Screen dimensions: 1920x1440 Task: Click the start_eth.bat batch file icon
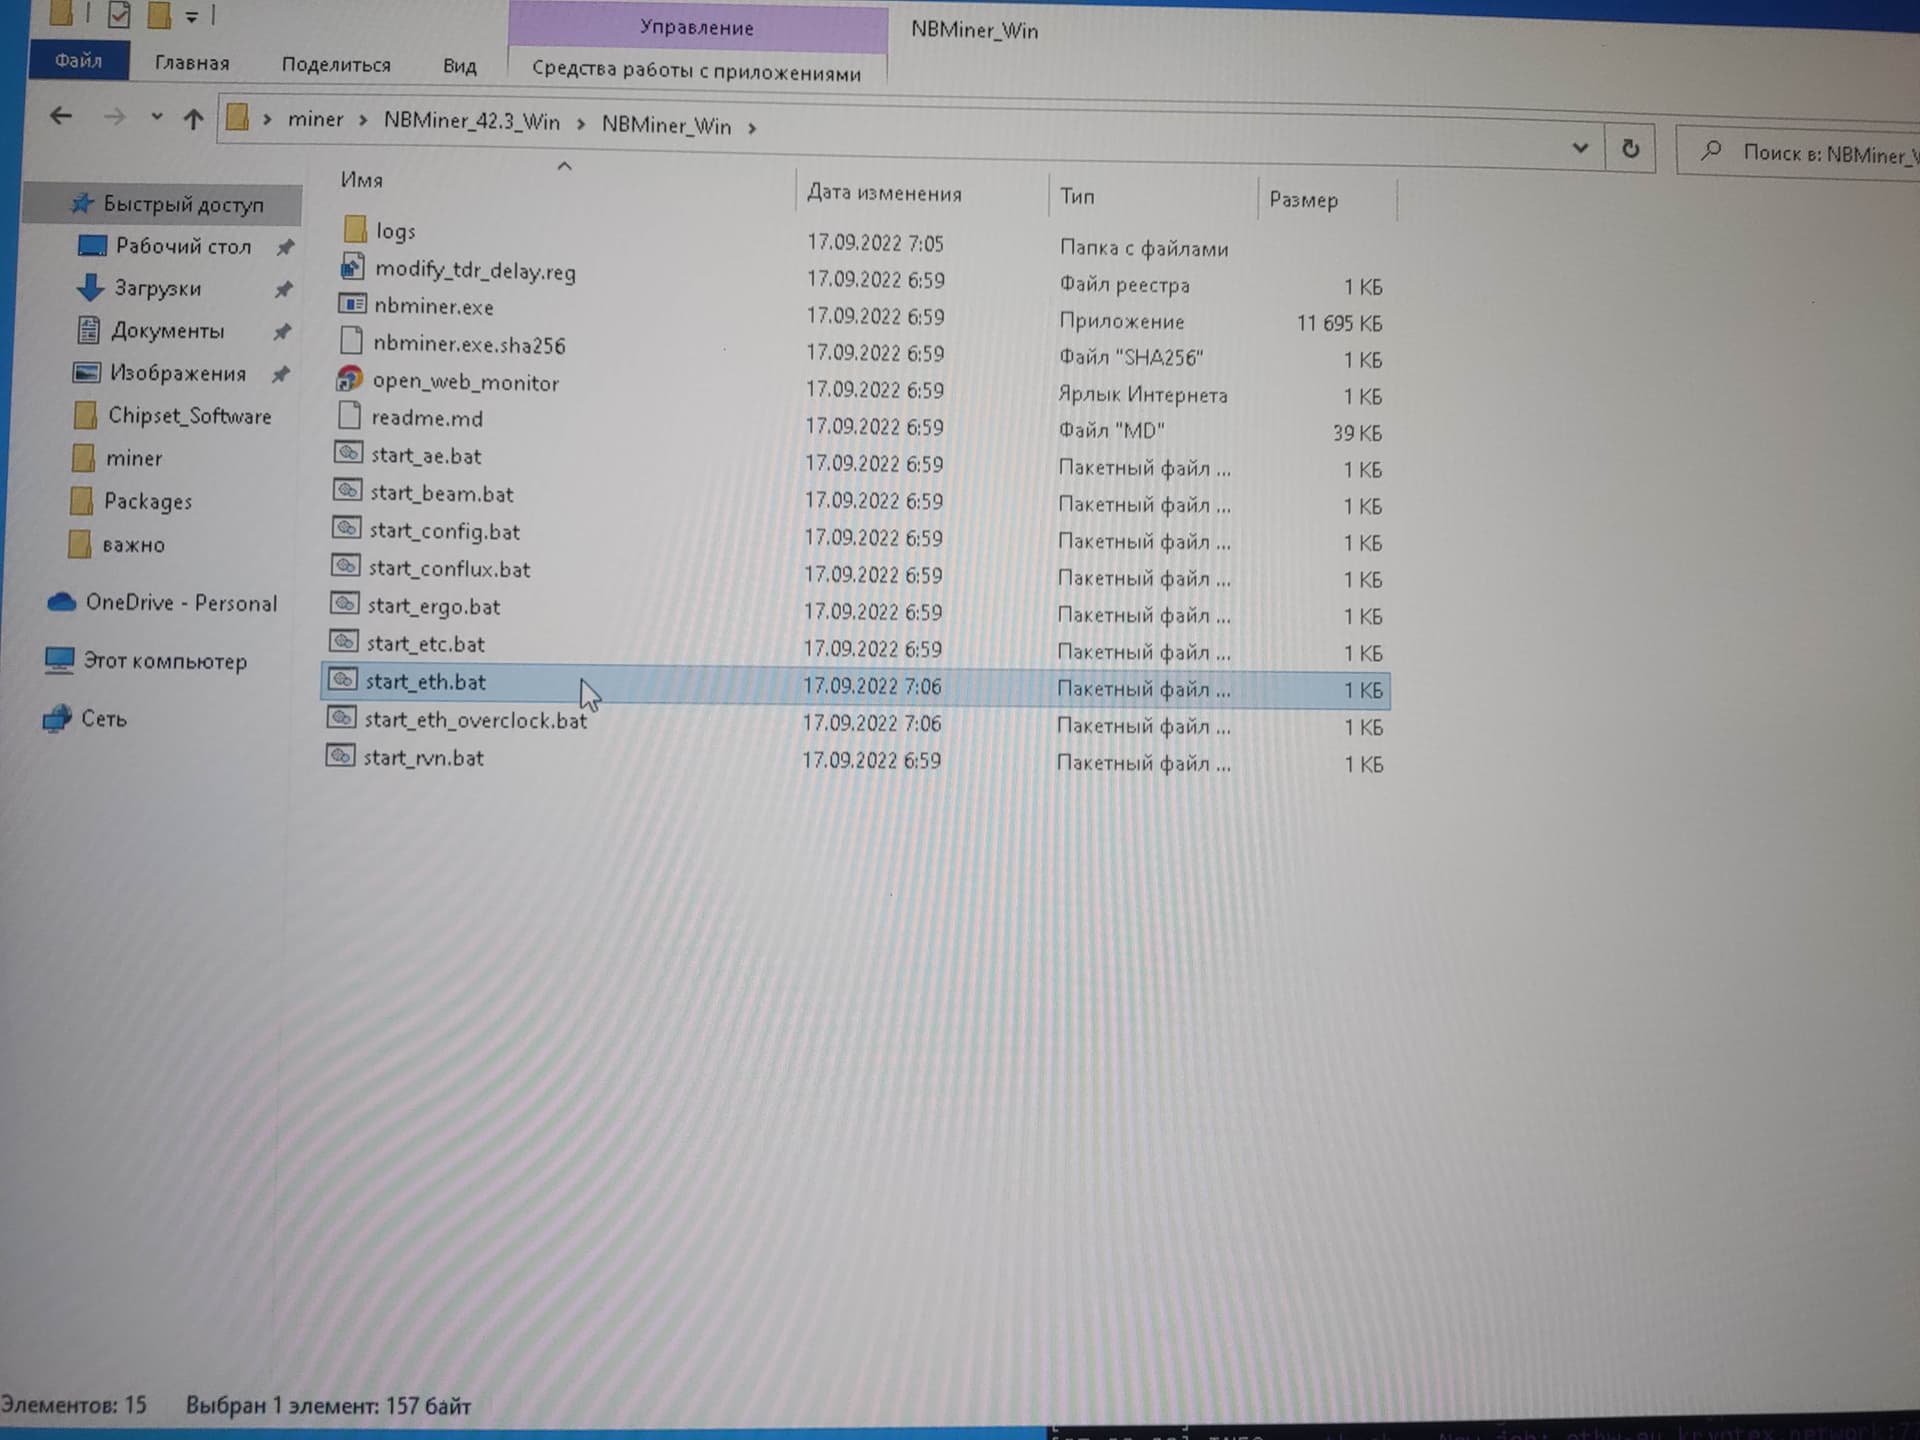343,680
